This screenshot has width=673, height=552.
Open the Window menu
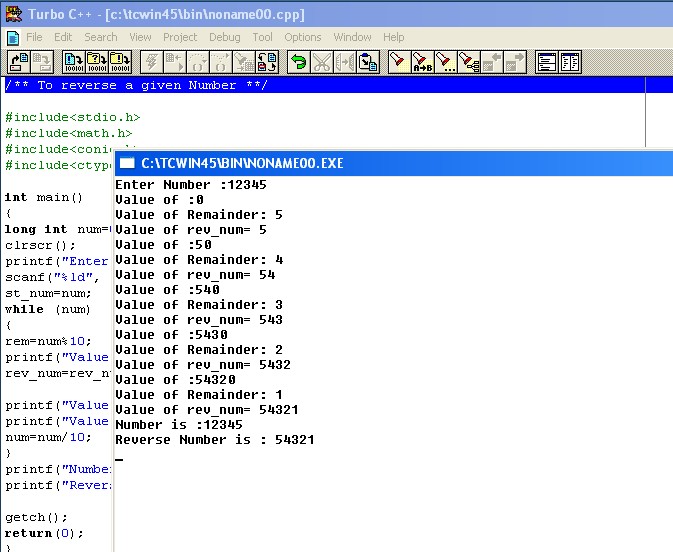tap(352, 37)
